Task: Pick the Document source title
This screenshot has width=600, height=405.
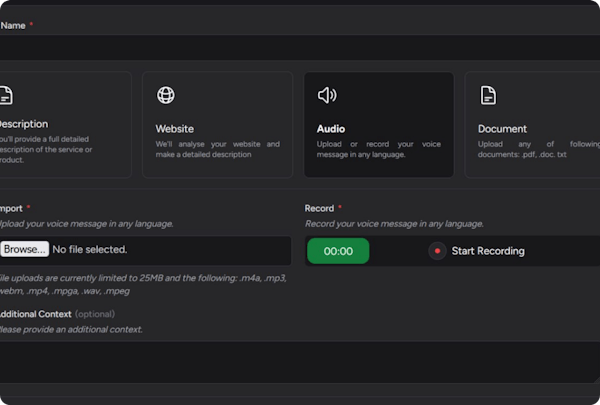Action: coord(502,129)
